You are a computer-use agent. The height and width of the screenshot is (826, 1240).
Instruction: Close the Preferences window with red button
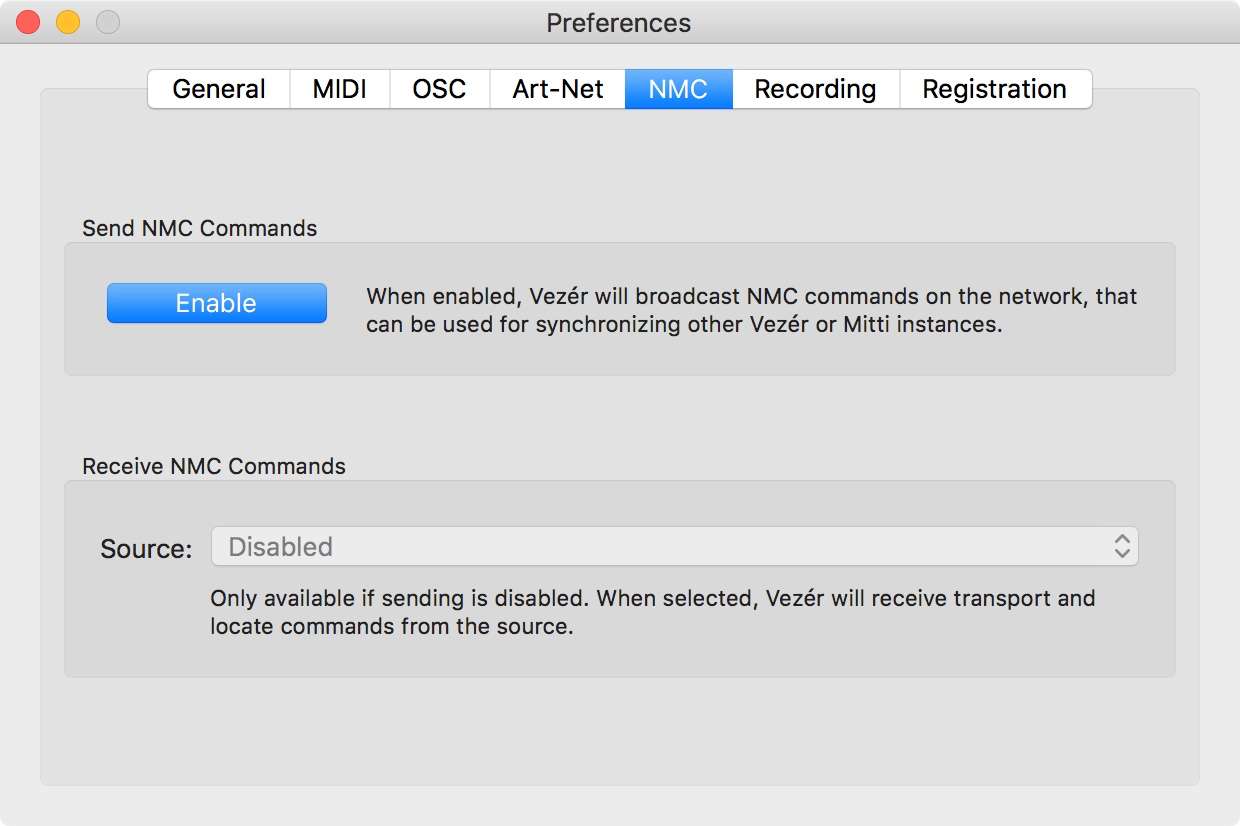[x=28, y=22]
